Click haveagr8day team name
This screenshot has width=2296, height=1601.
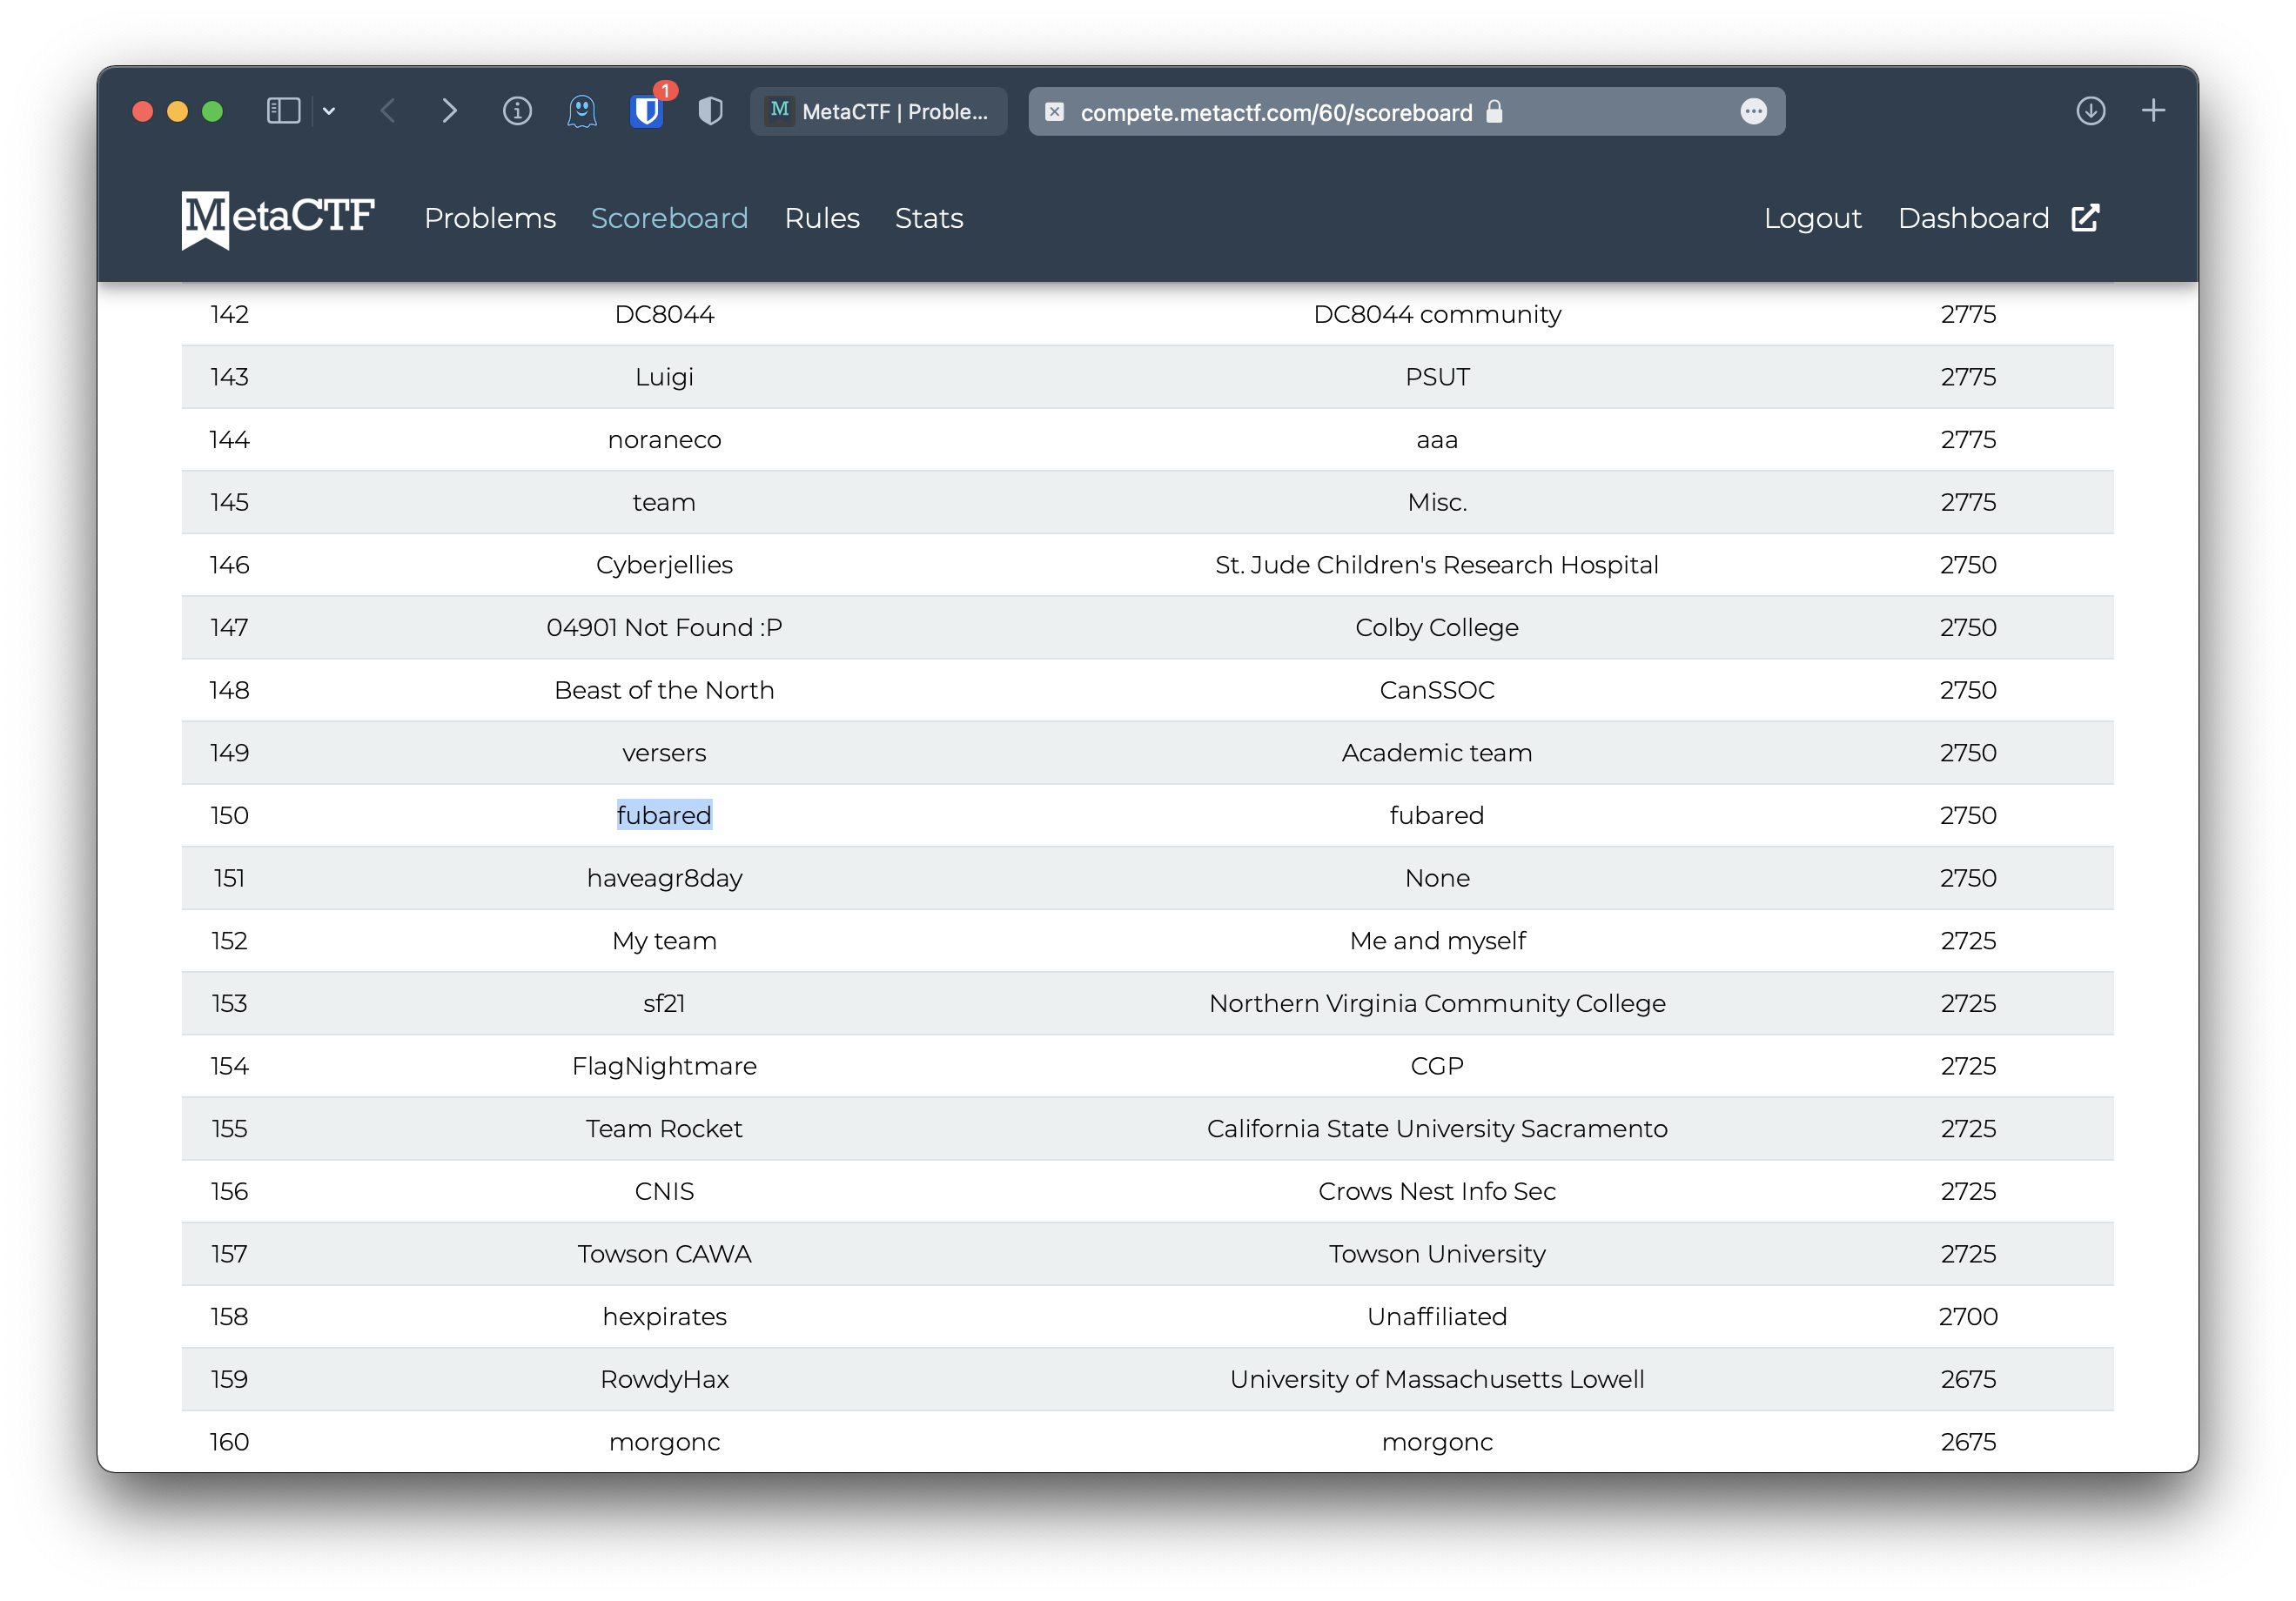[664, 878]
